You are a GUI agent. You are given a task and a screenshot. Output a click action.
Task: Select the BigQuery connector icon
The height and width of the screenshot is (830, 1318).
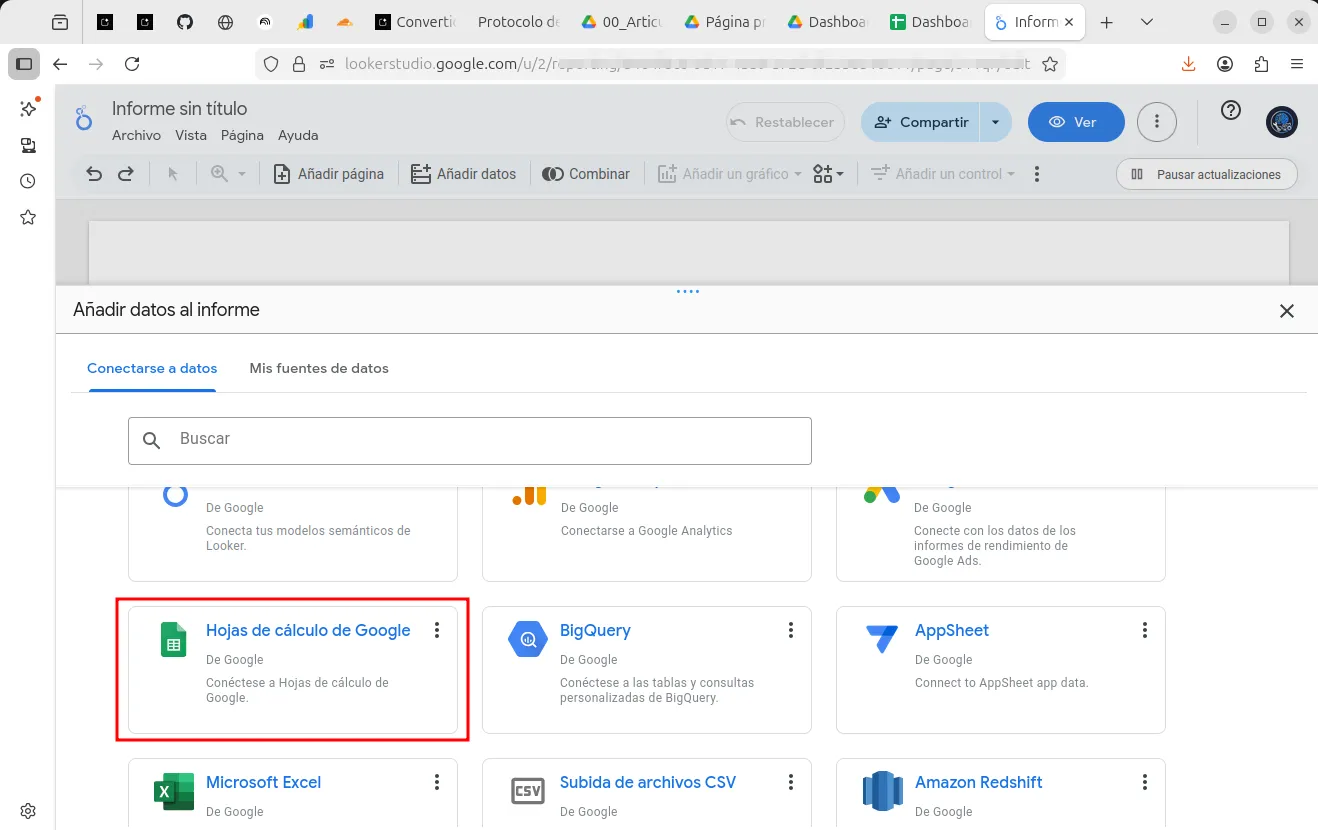[527, 639]
